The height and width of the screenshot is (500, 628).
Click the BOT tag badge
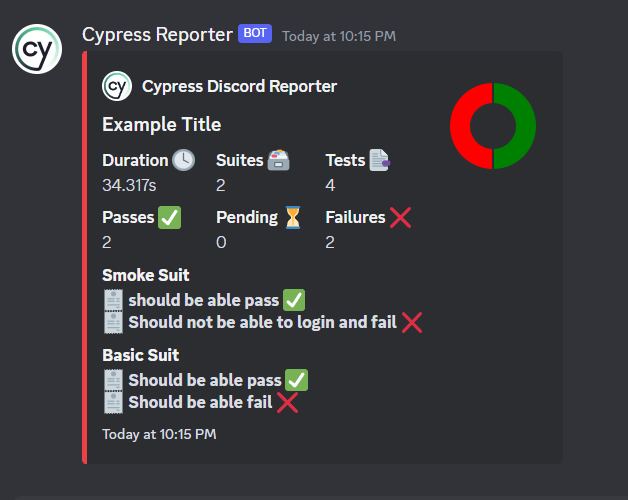(x=255, y=33)
